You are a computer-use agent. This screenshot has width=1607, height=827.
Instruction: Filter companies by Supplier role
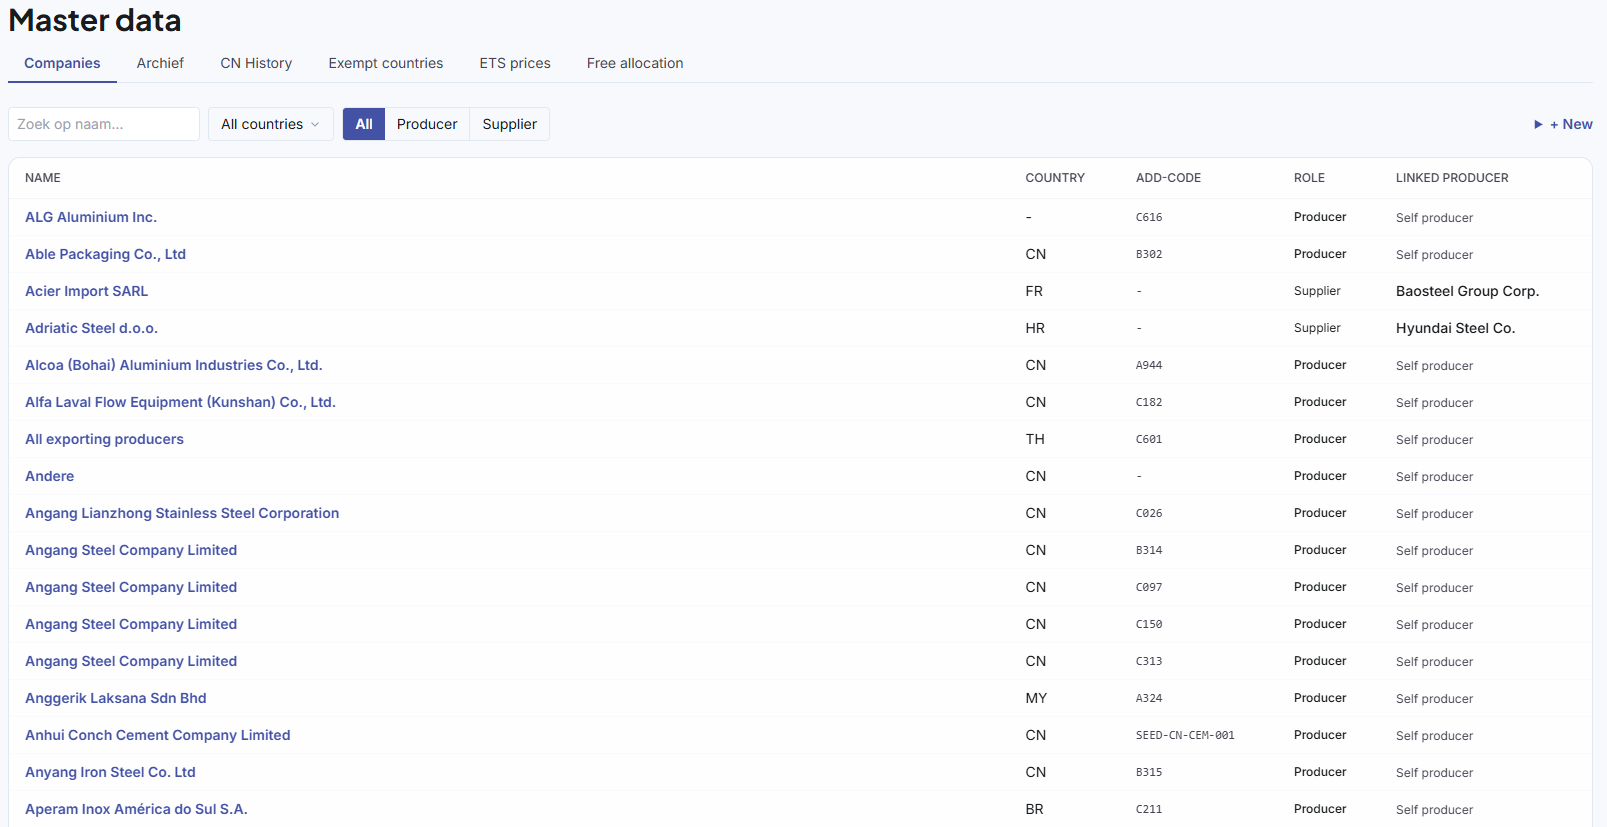[x=509, y=124]
